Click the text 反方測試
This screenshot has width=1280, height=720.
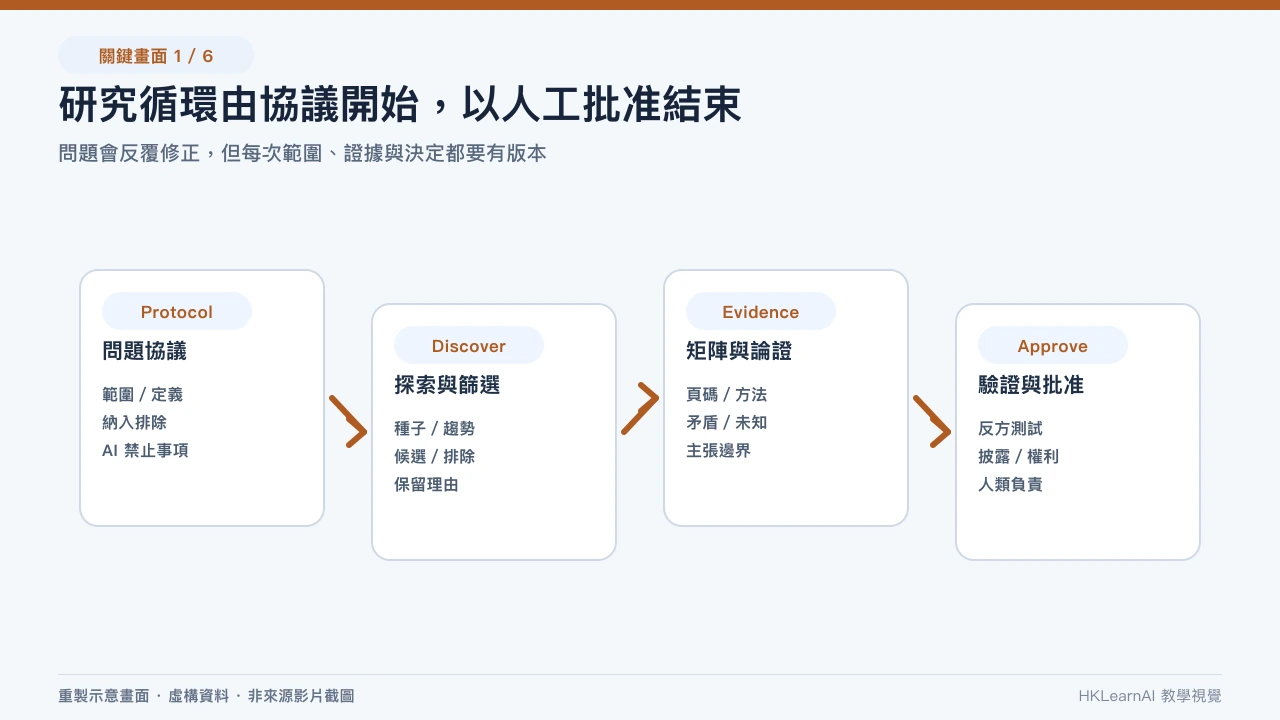pyautogui.click(x=1010, y=429)
